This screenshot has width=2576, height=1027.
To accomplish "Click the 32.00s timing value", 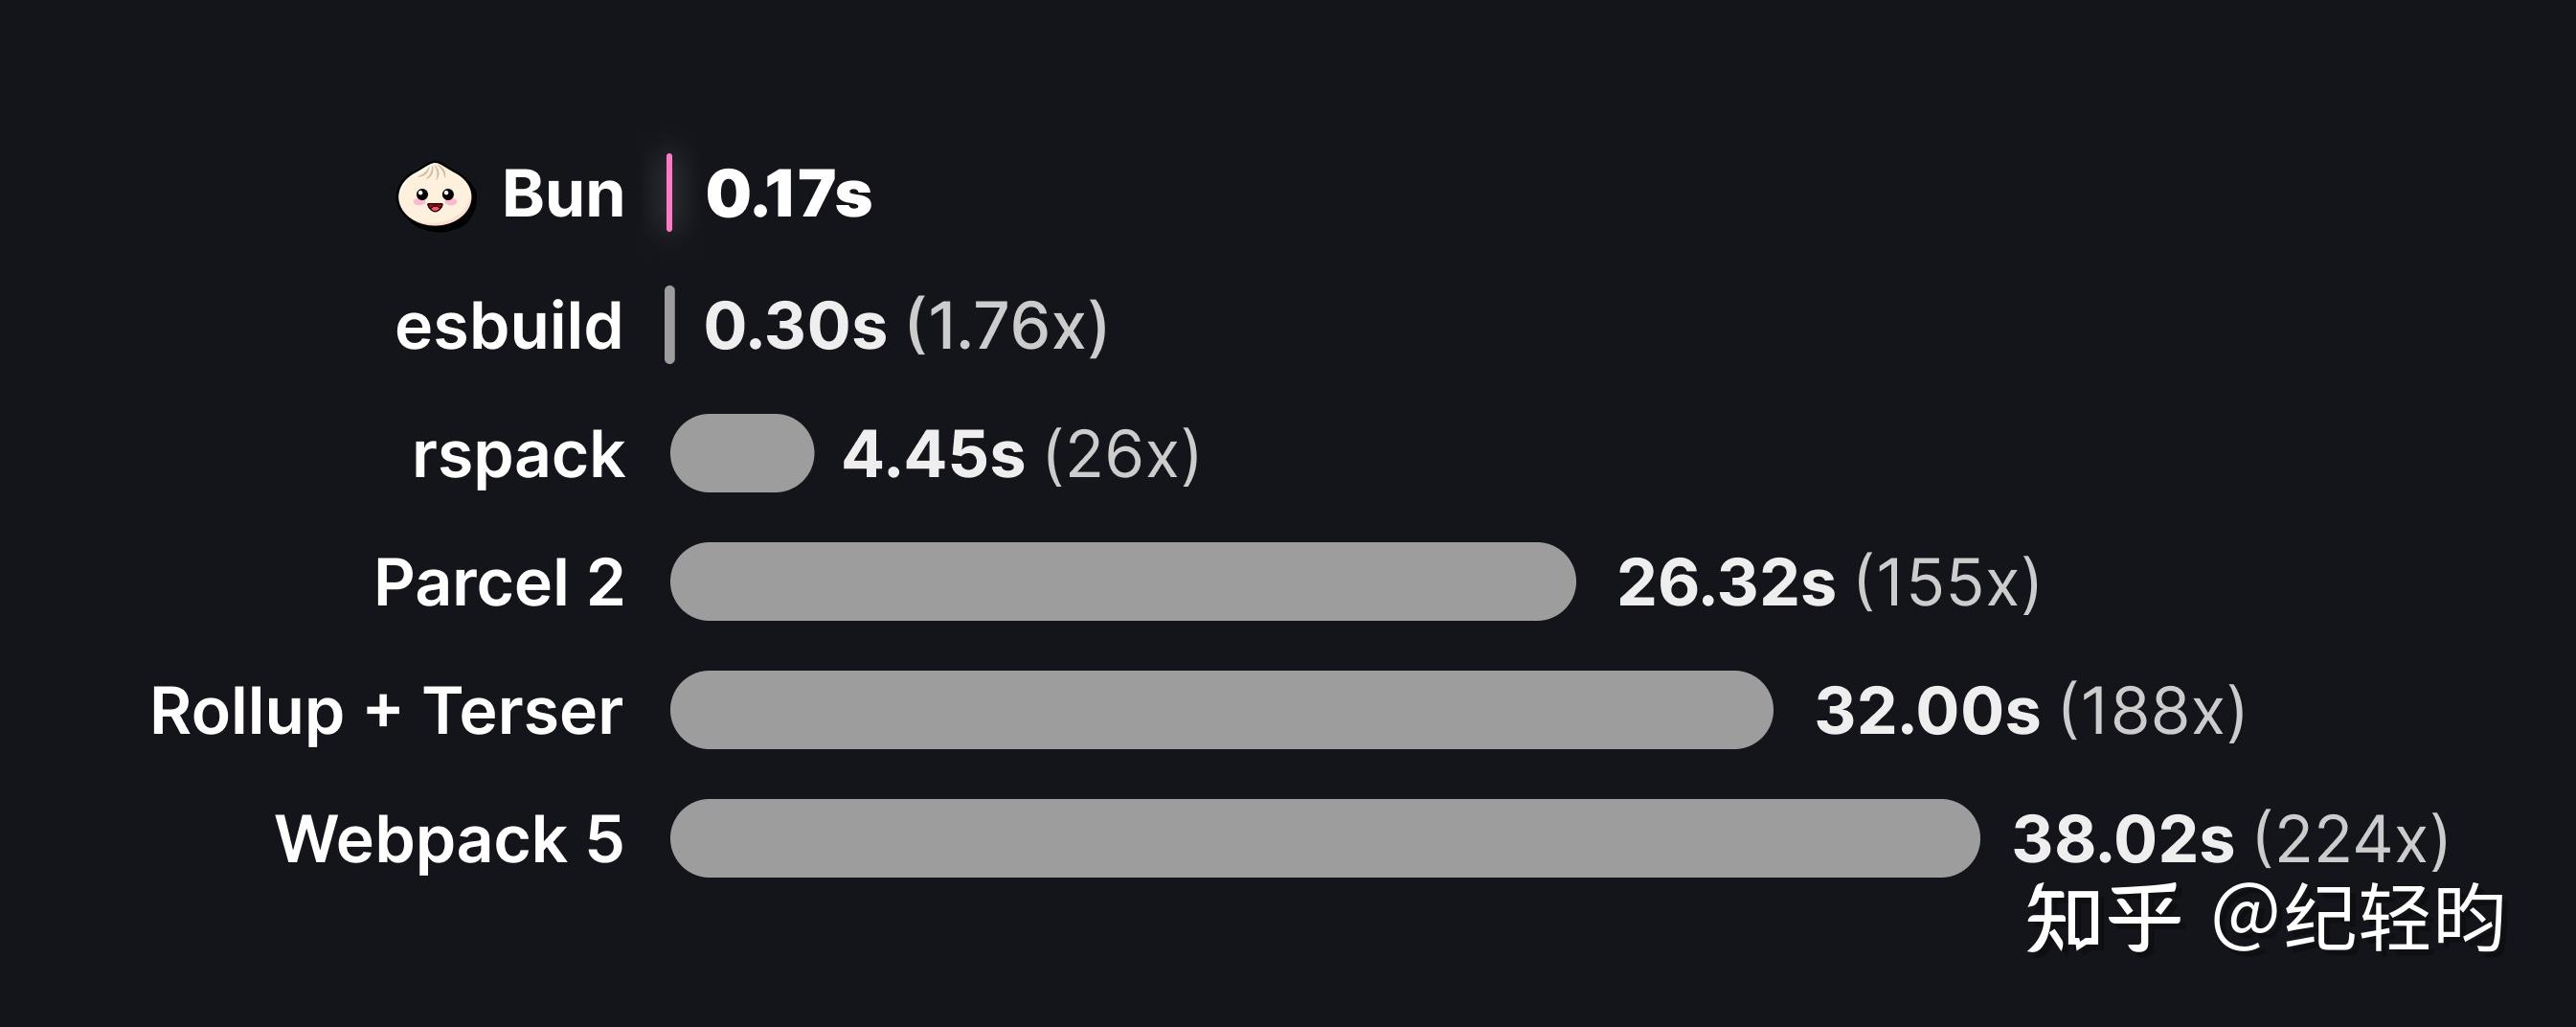I will point(1927,711).
